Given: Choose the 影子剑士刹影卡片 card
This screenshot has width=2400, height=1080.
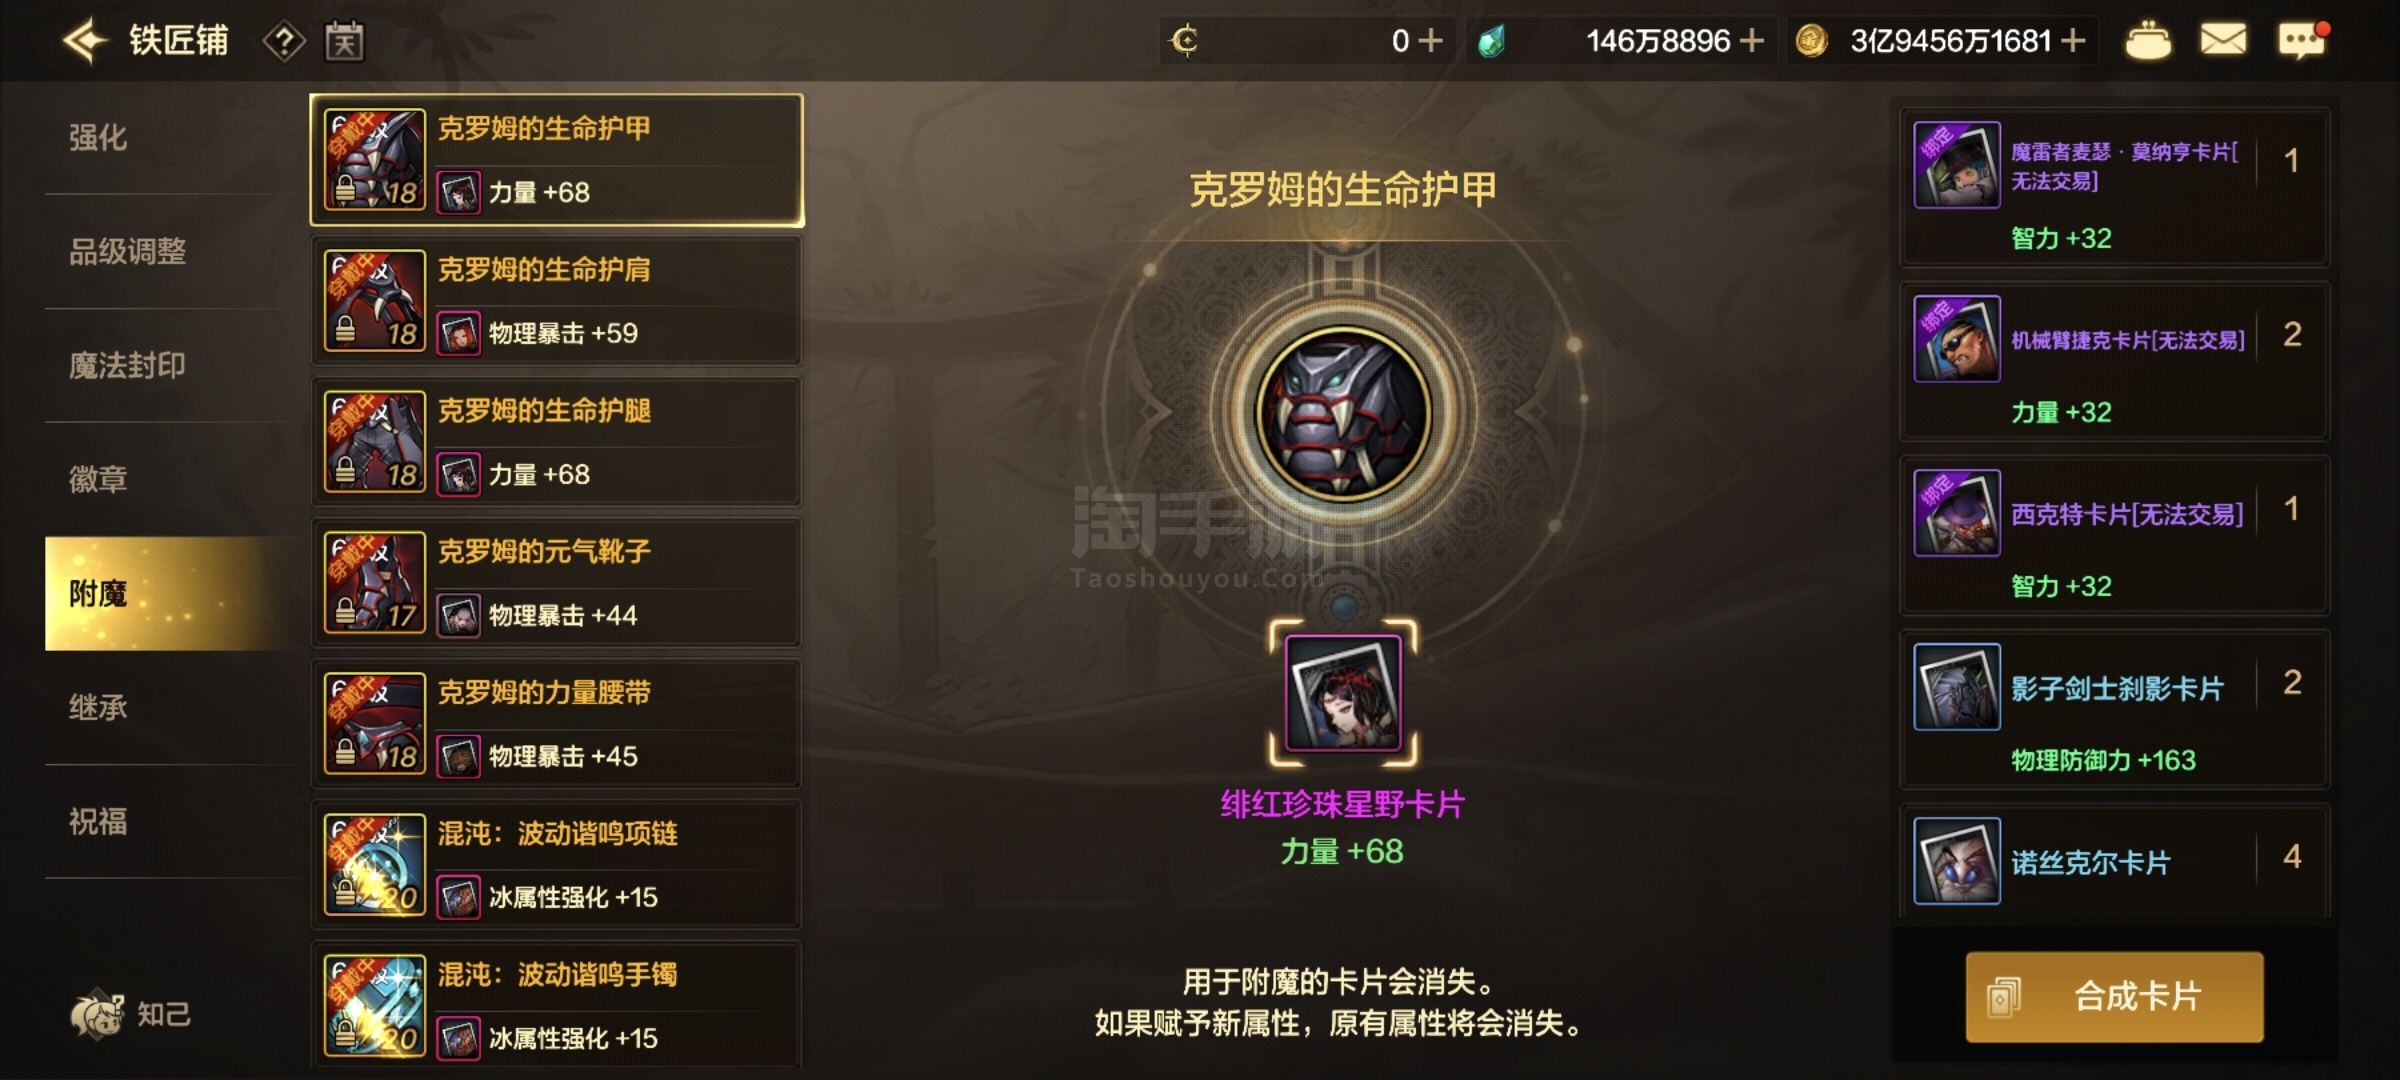Looking at the screenshot, I should (2115, 709).
